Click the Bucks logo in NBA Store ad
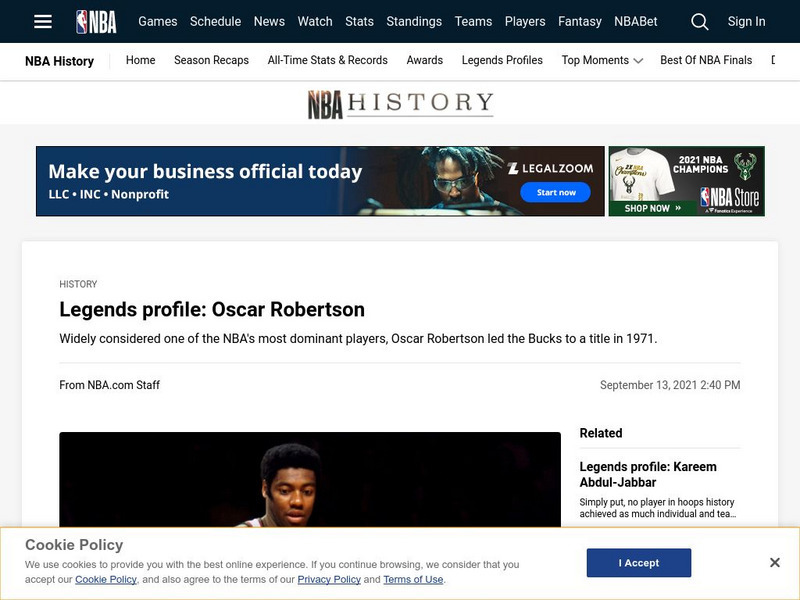The height and width of the screenshot is (600, 800). [745, 166]
